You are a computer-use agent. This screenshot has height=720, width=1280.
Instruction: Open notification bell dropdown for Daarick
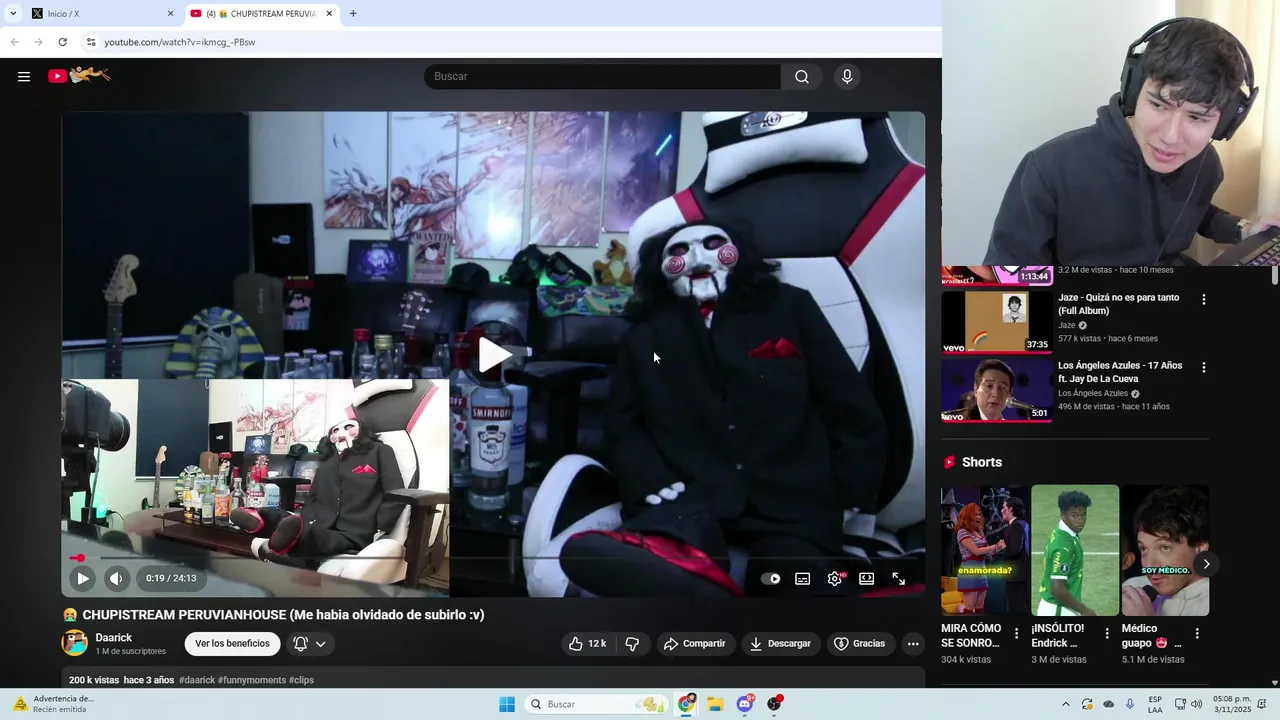click(x=309, y=643)
